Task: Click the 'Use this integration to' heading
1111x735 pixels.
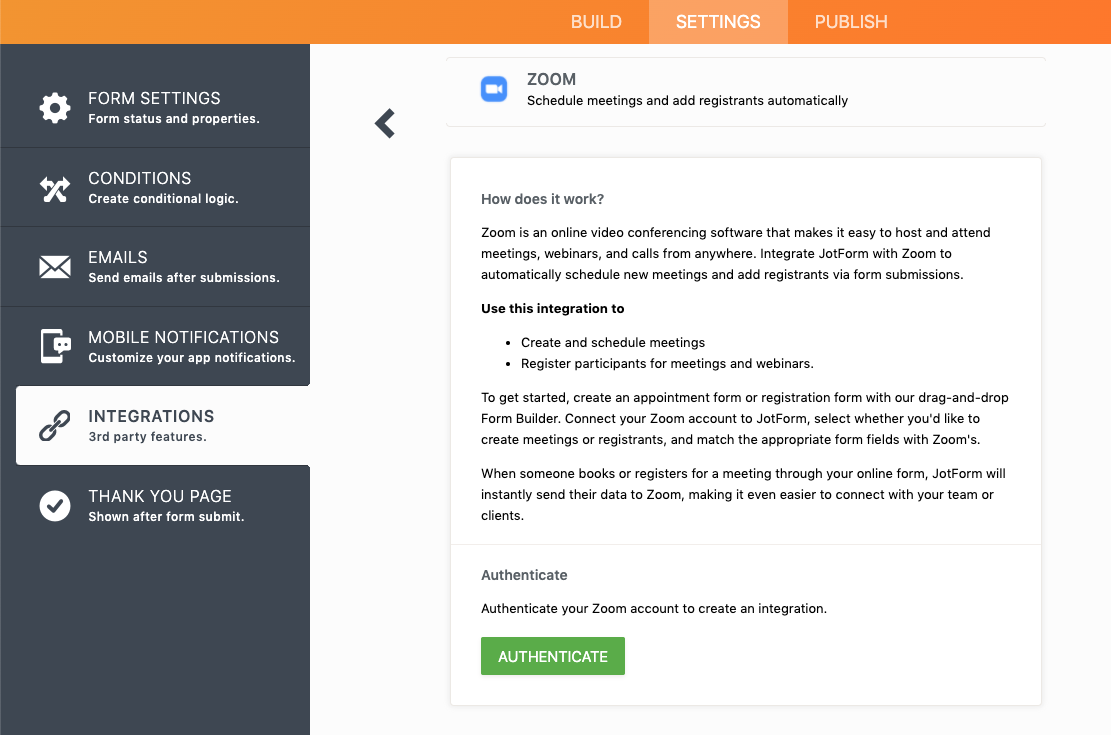Action: click(553, 308)
